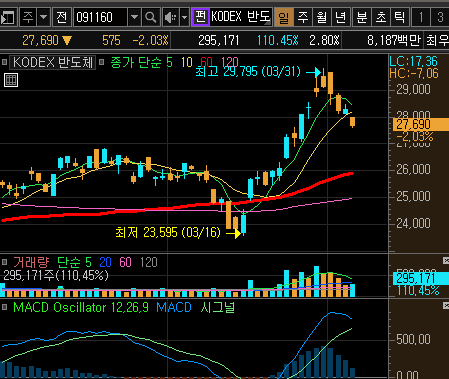Click the price change value 575
The width and height of the screenshot is (449, 379).
click(111, 41)
